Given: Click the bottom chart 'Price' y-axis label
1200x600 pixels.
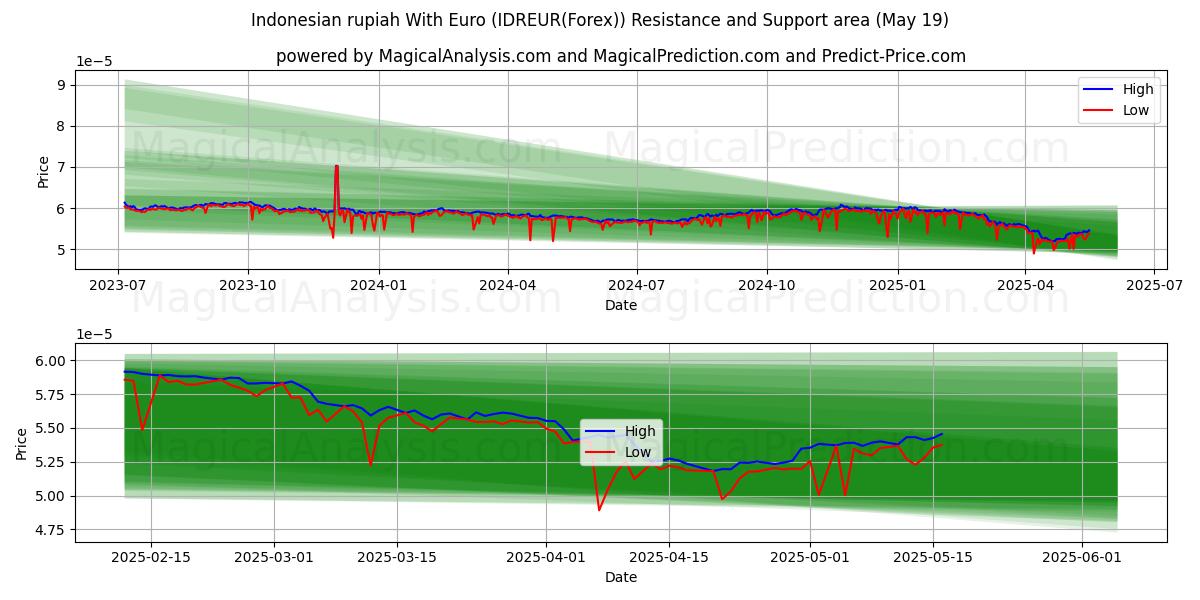Looking at the screenshot, I should (22, 443).
